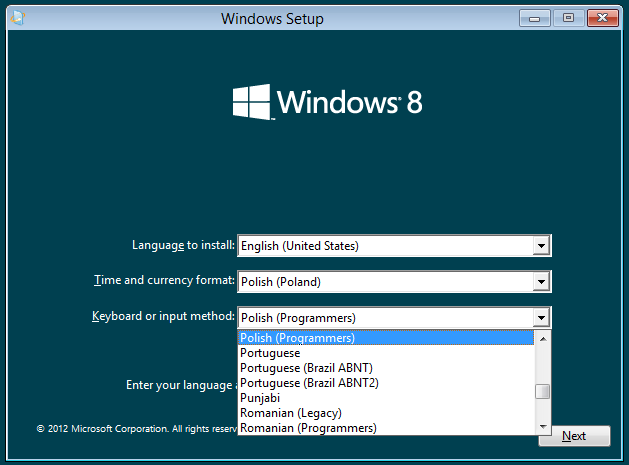Choose the plain Portuguese keyboard option
This screenshot has height=465, width=629.
[270, 353]
